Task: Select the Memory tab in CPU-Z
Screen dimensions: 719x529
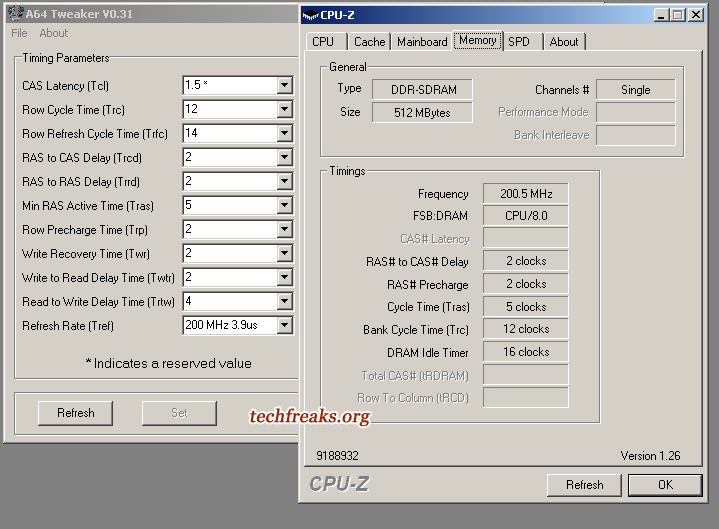Action: click(x=478, y=40)
